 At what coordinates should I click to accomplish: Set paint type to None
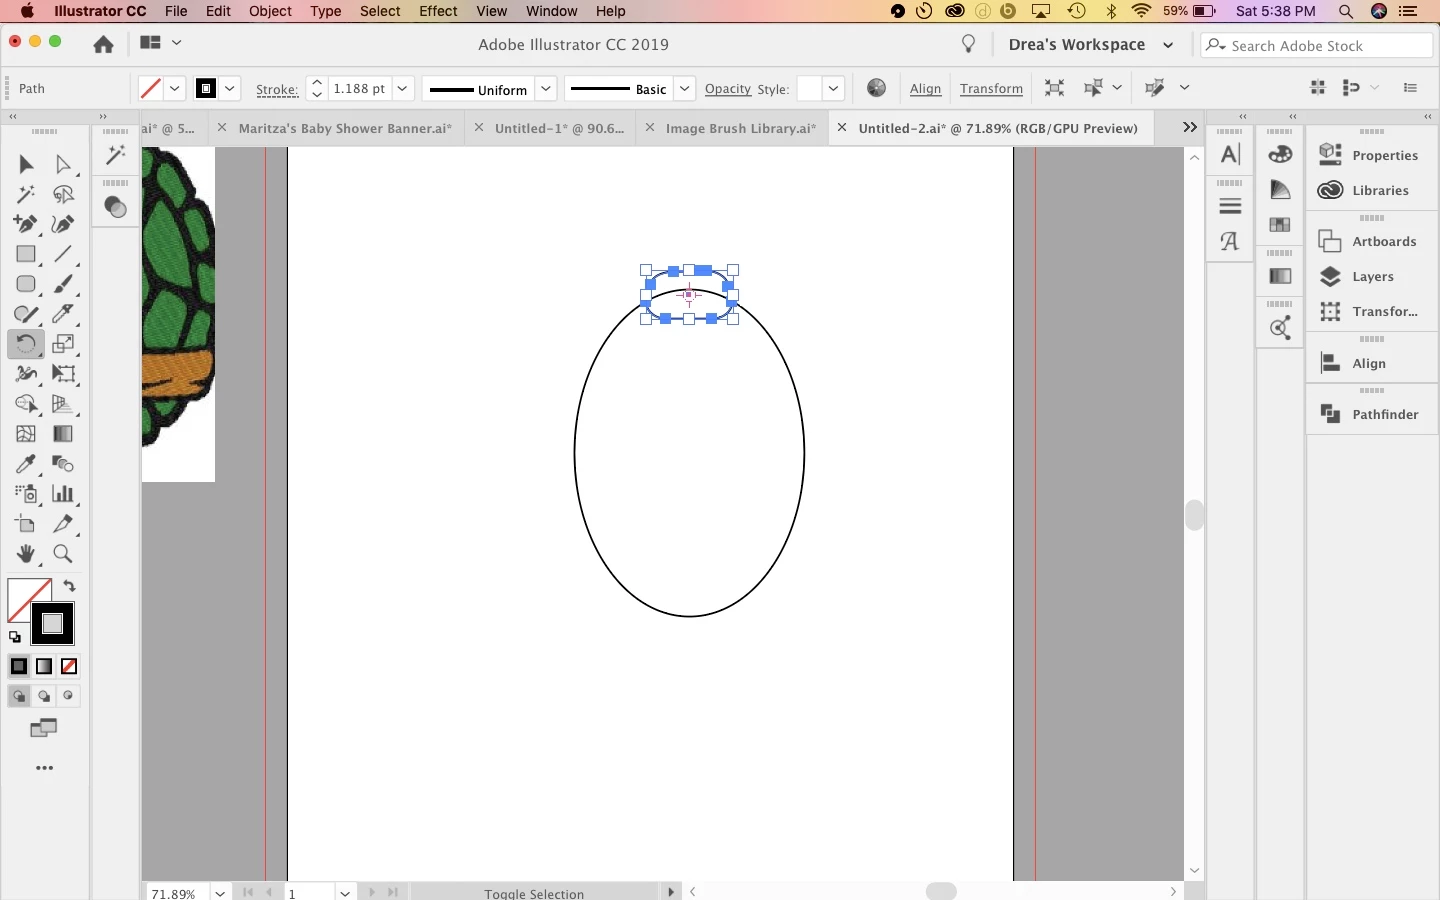(69, 666)
